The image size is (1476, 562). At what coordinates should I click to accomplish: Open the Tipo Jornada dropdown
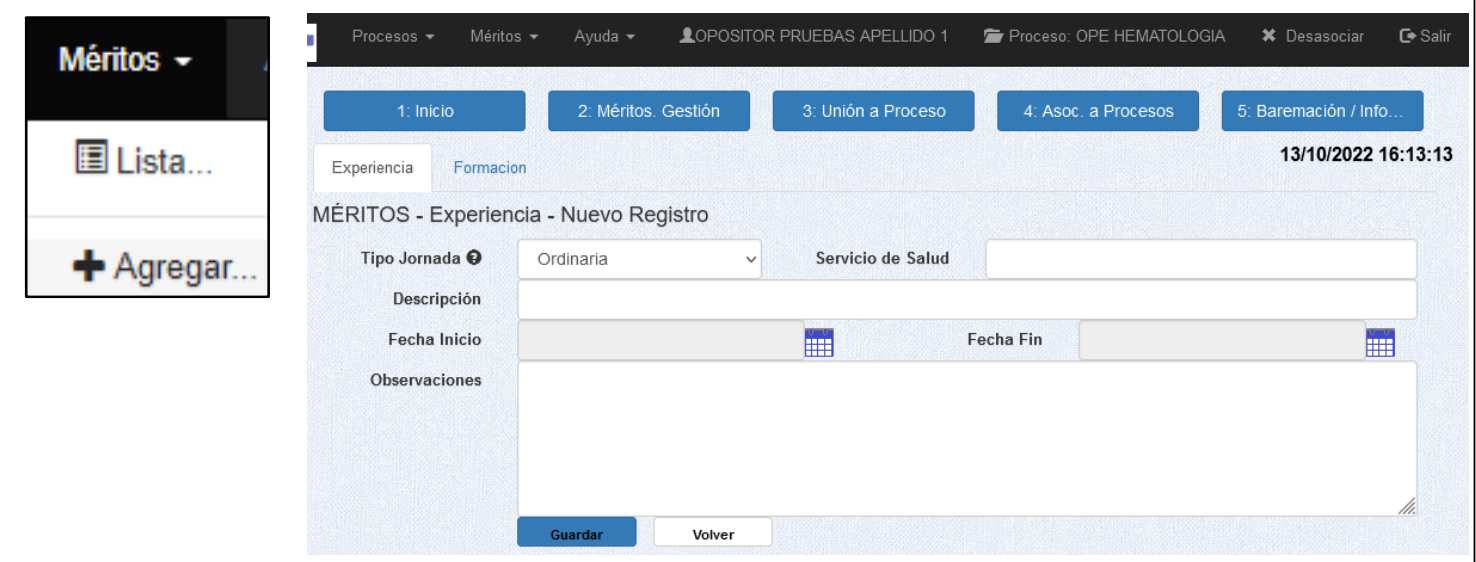(x=639, y=259)
